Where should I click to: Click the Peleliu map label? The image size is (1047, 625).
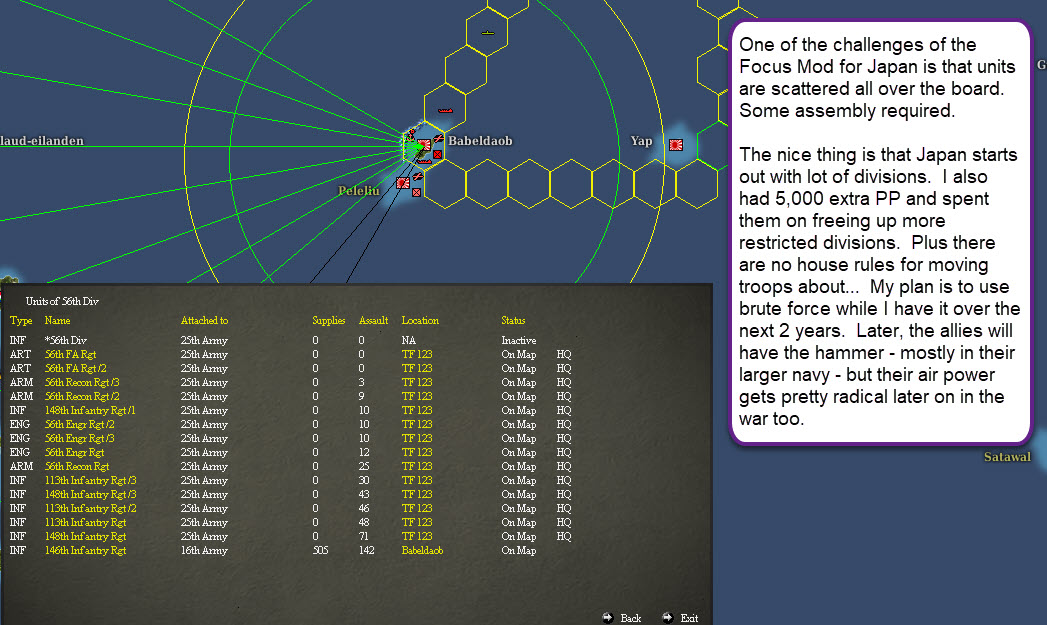(359, 191)
